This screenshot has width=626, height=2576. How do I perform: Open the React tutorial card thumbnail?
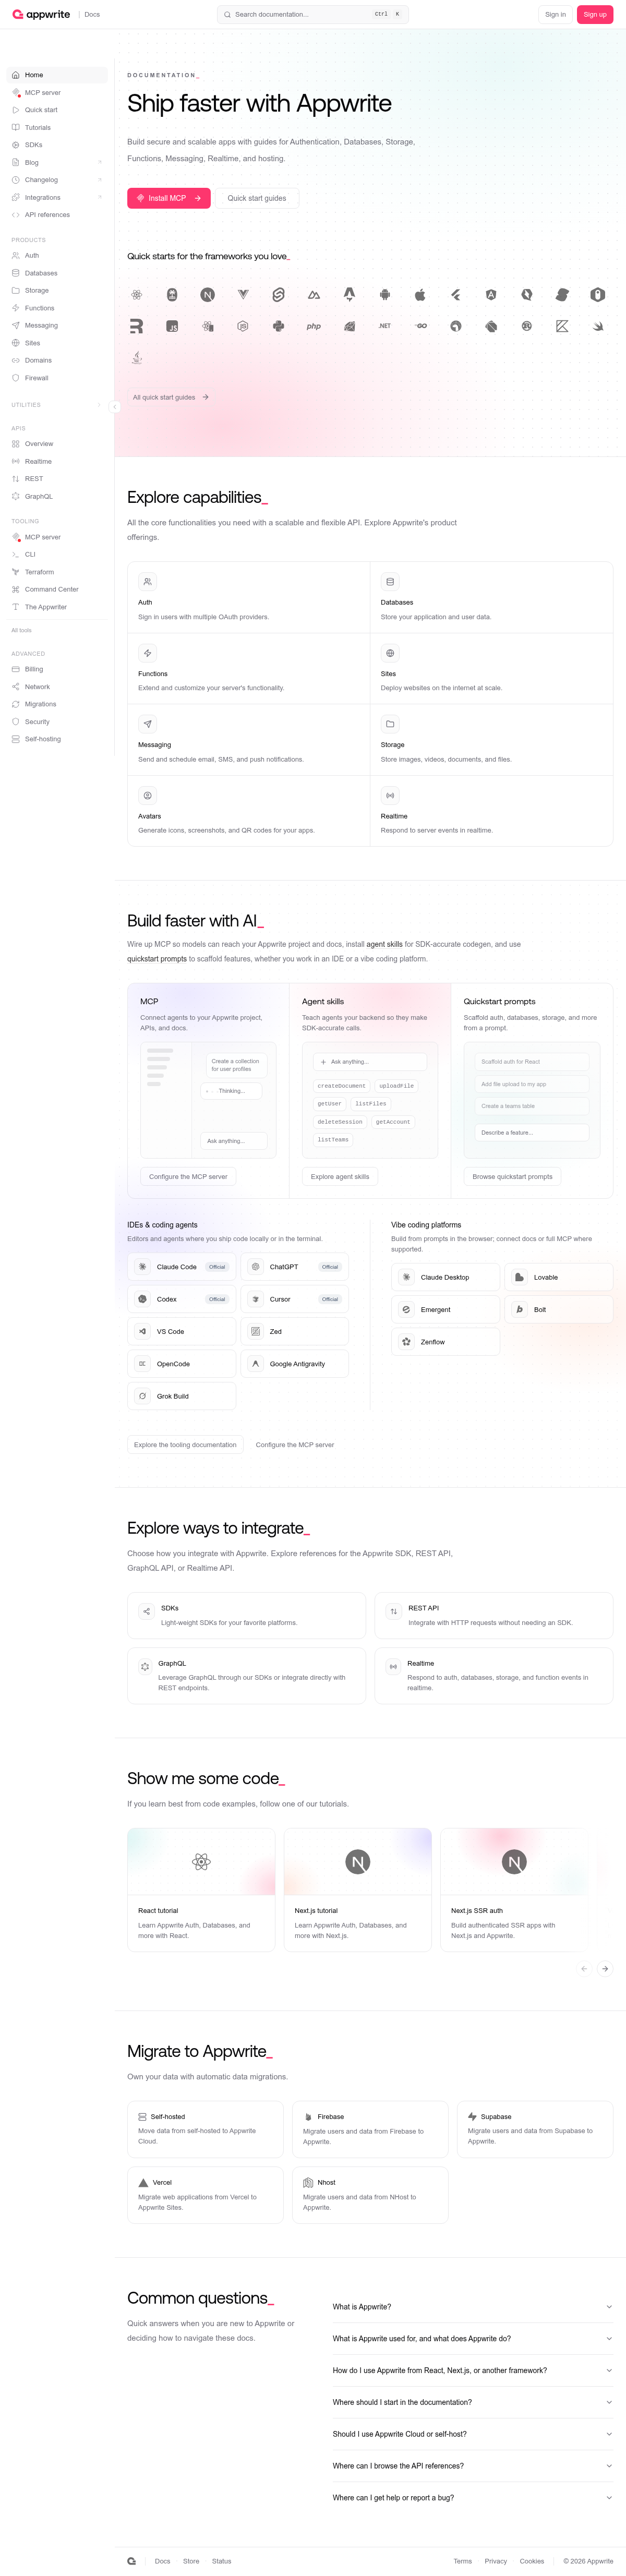[x=201, y=1862]
